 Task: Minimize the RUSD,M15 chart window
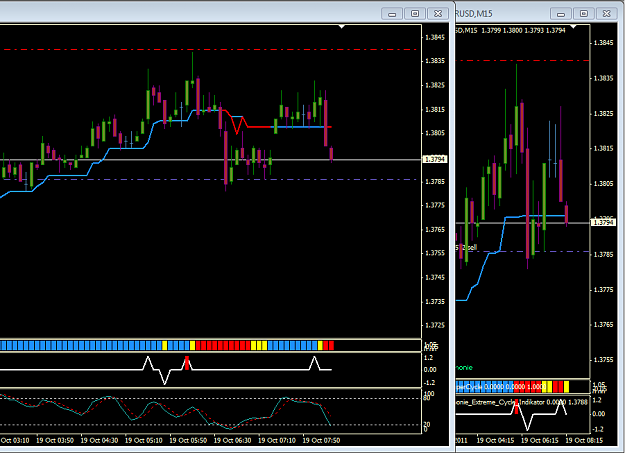click(x=560, y=14)
